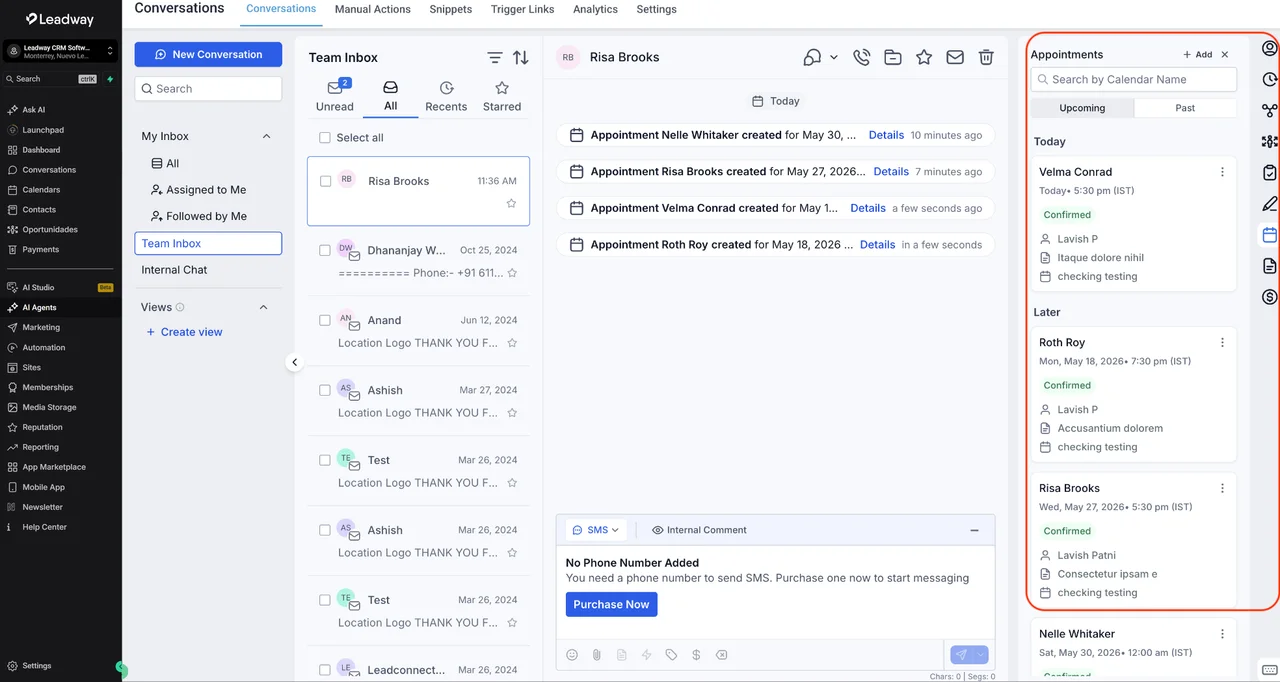Insert emoji in message composer
Screen dimensions: 1280x682
click(572, 655)
